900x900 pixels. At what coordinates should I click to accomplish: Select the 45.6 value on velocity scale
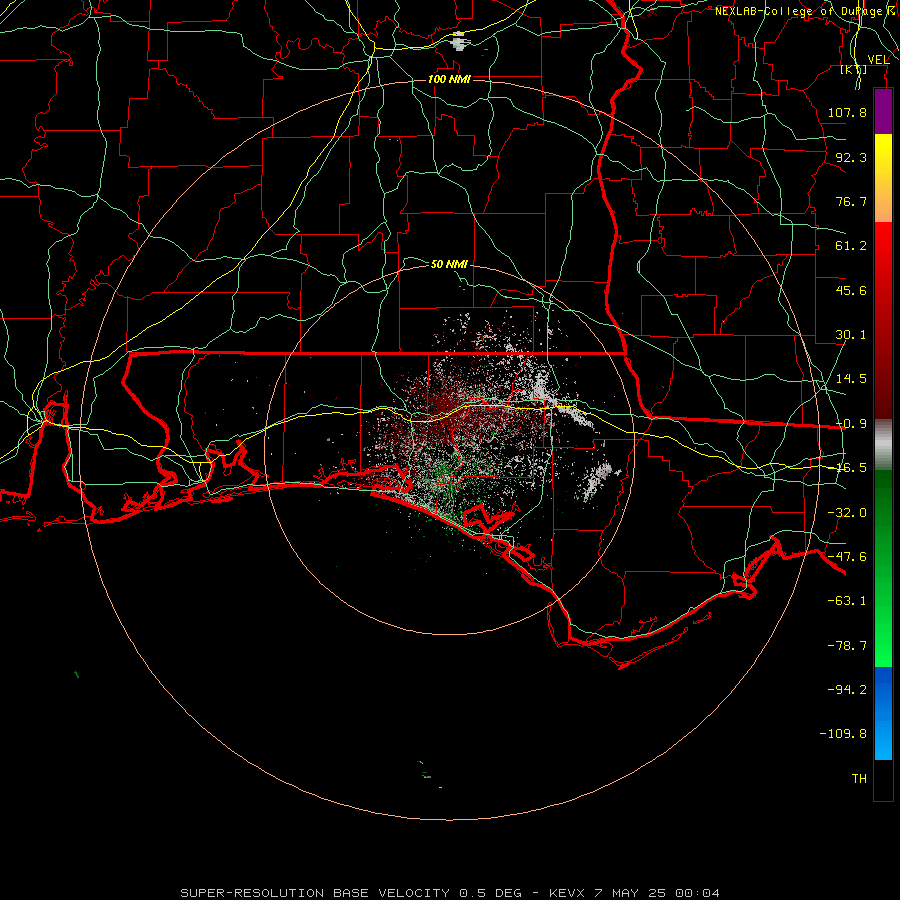tap(851, 290)
